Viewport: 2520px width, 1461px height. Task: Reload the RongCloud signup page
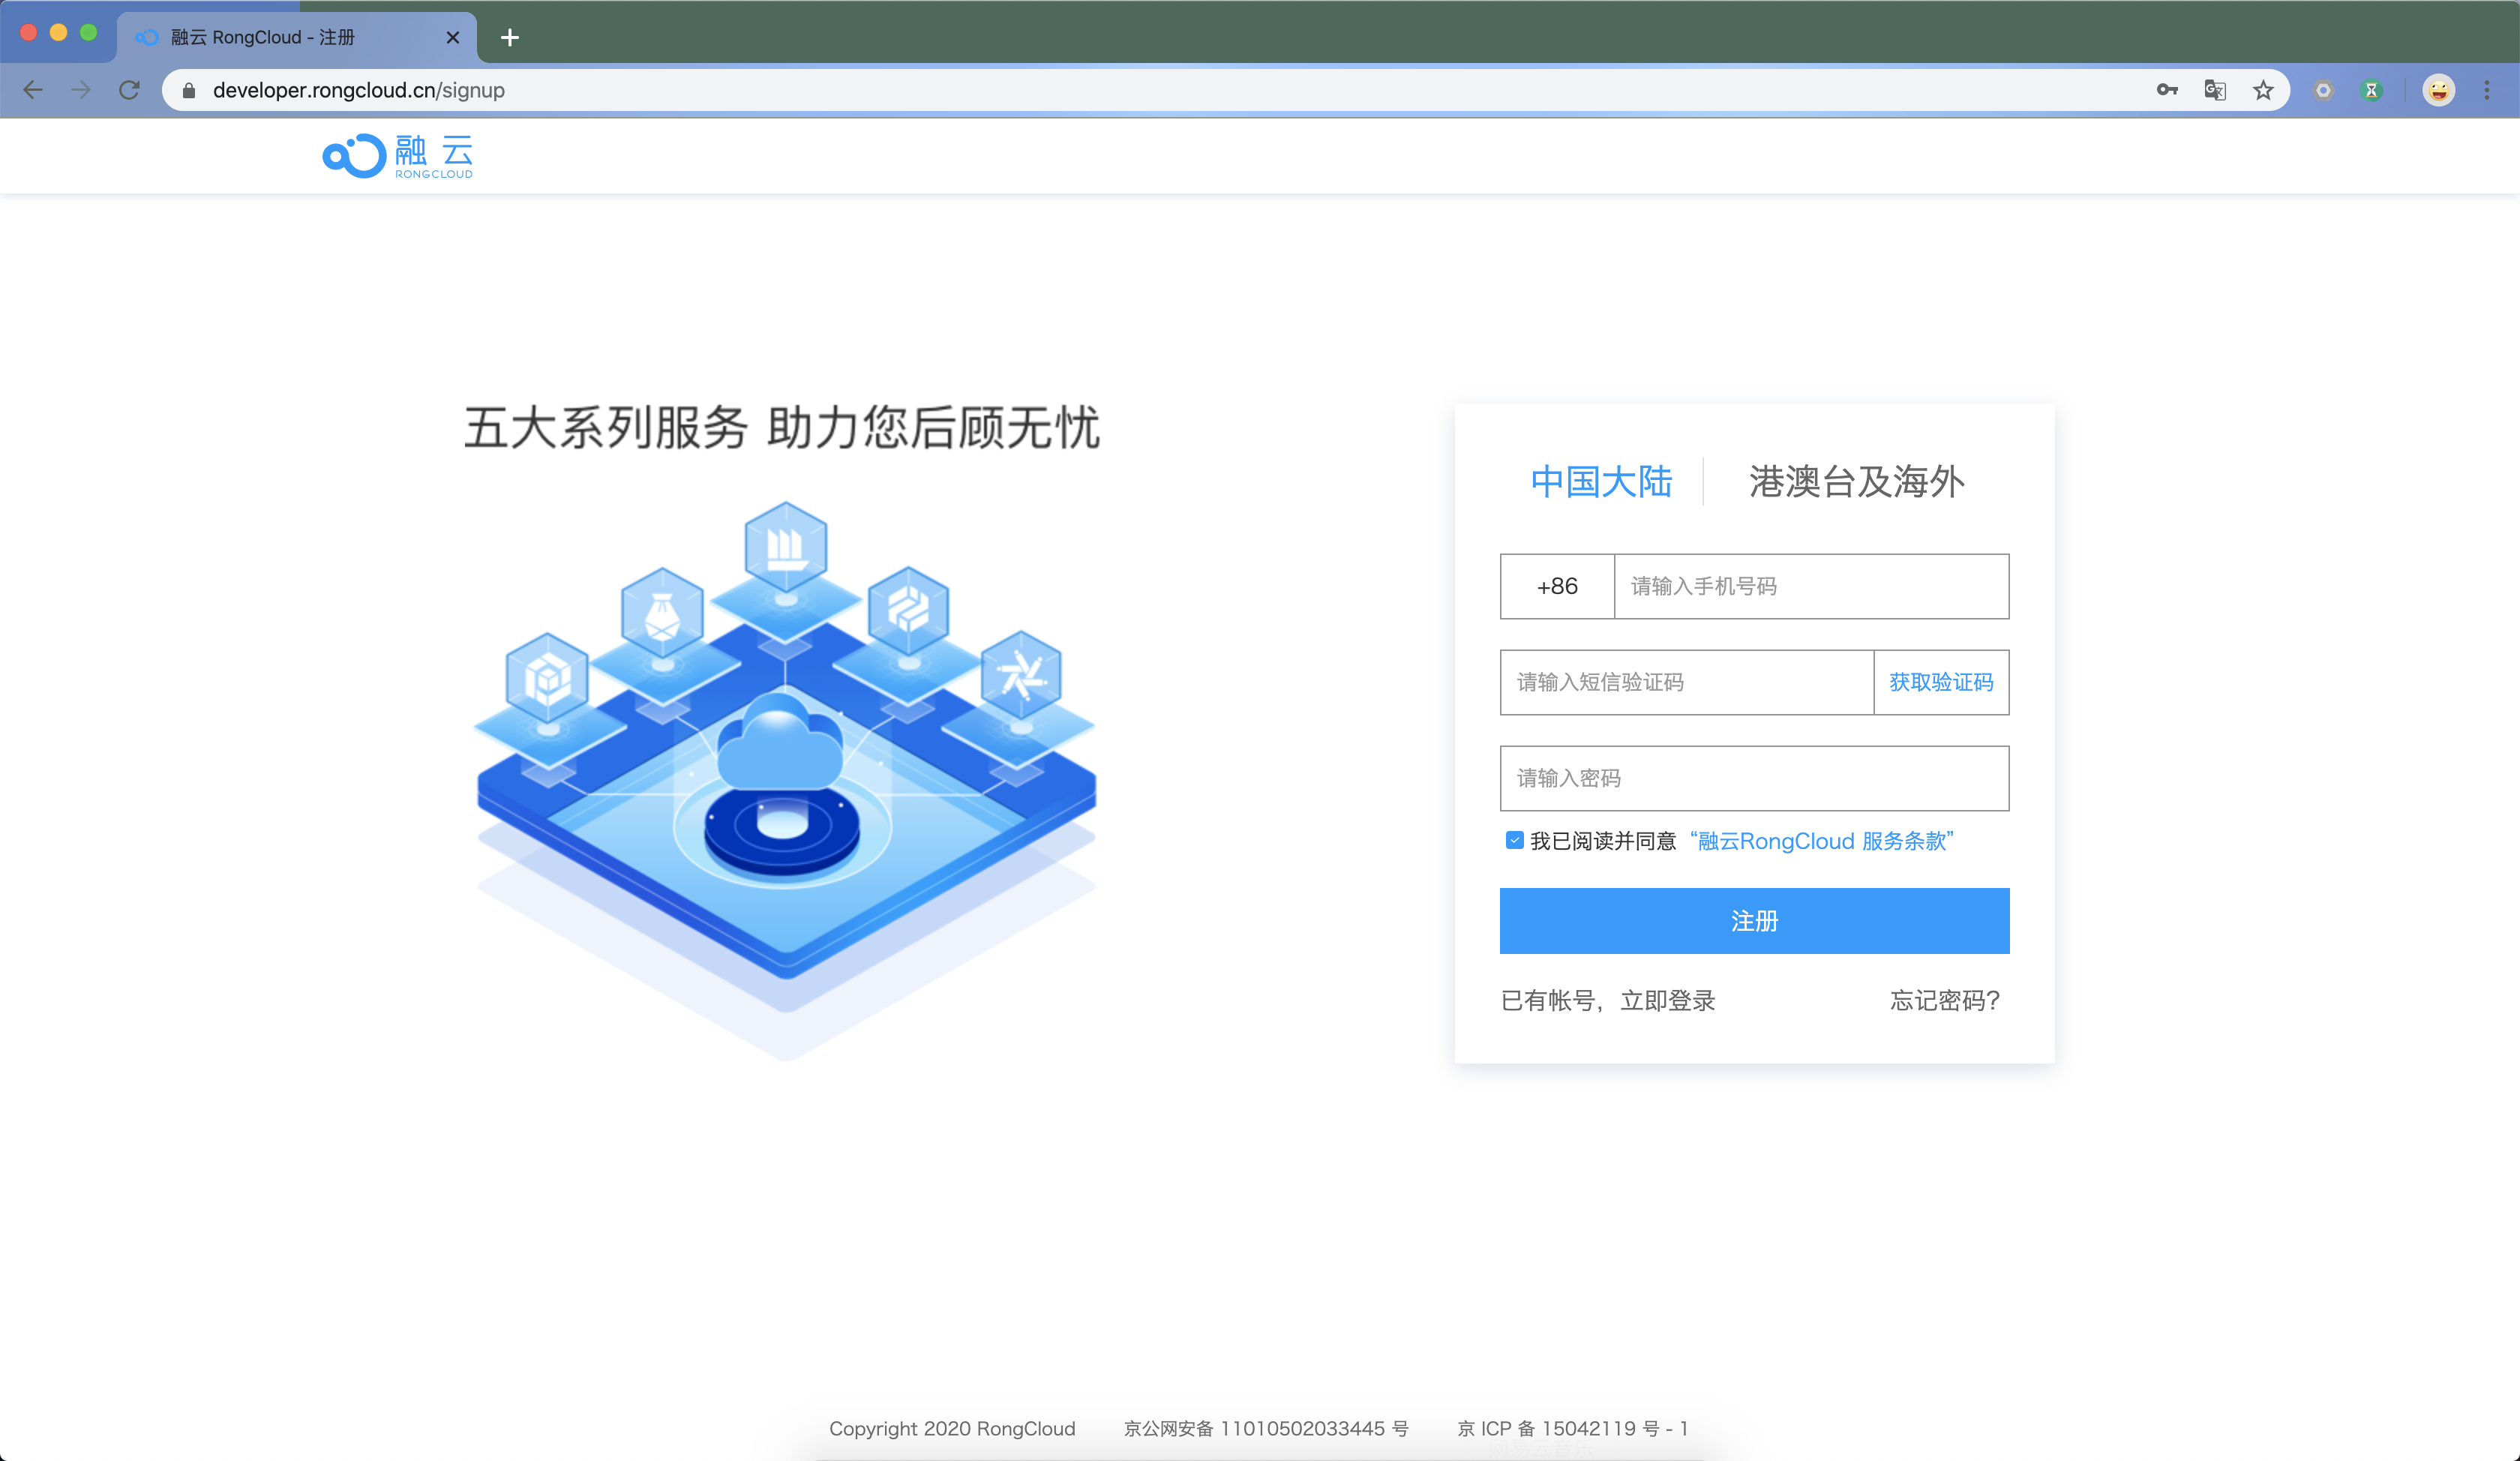pos(129,90)
